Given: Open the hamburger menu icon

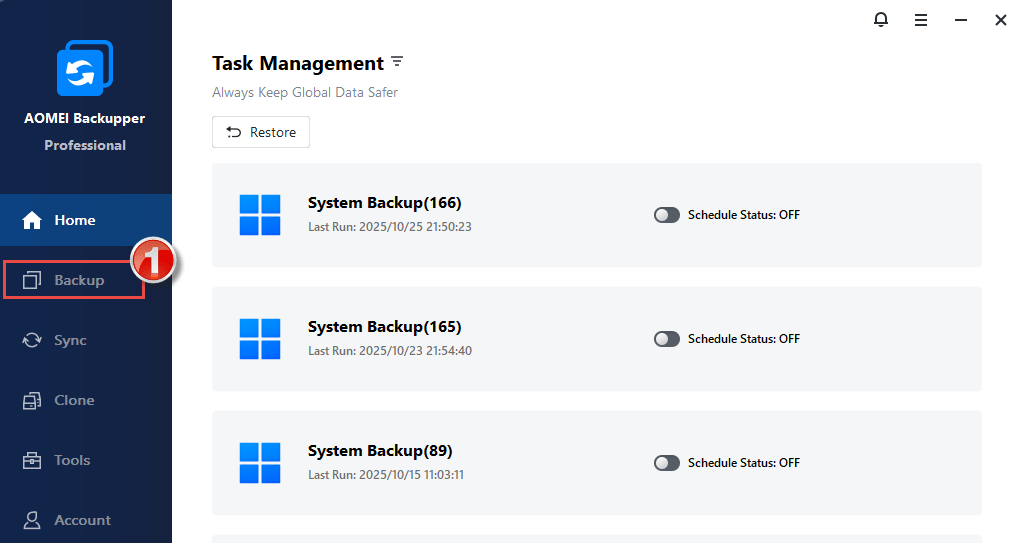Looking at the screenshot, I should click(x=921, y=20).
